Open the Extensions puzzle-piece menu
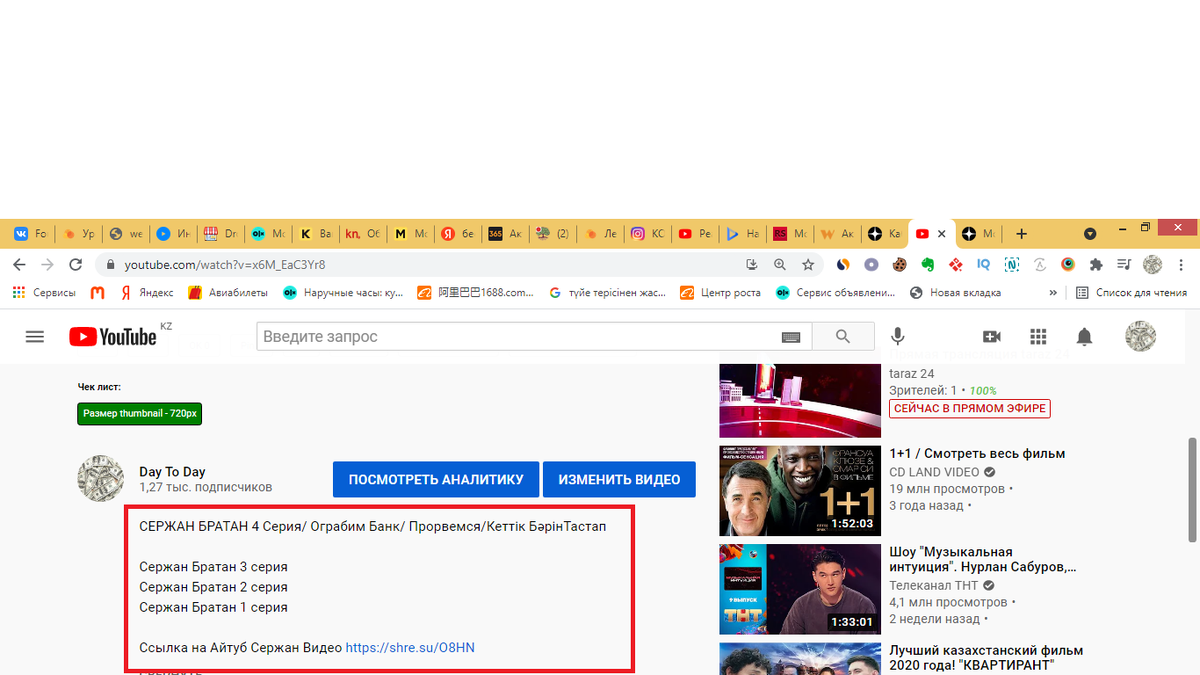 pyautogui.click(x=1096, y=265)
